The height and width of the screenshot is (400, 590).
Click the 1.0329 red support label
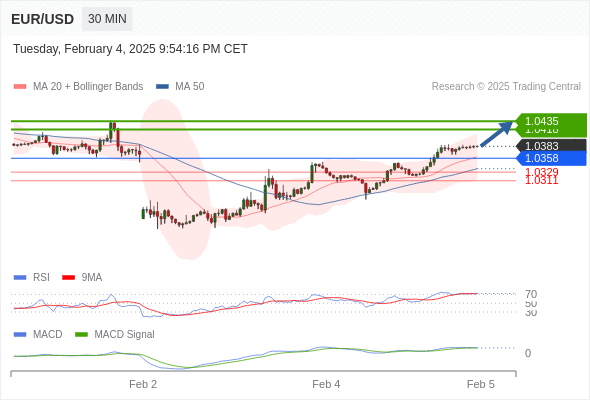point(541,172)
